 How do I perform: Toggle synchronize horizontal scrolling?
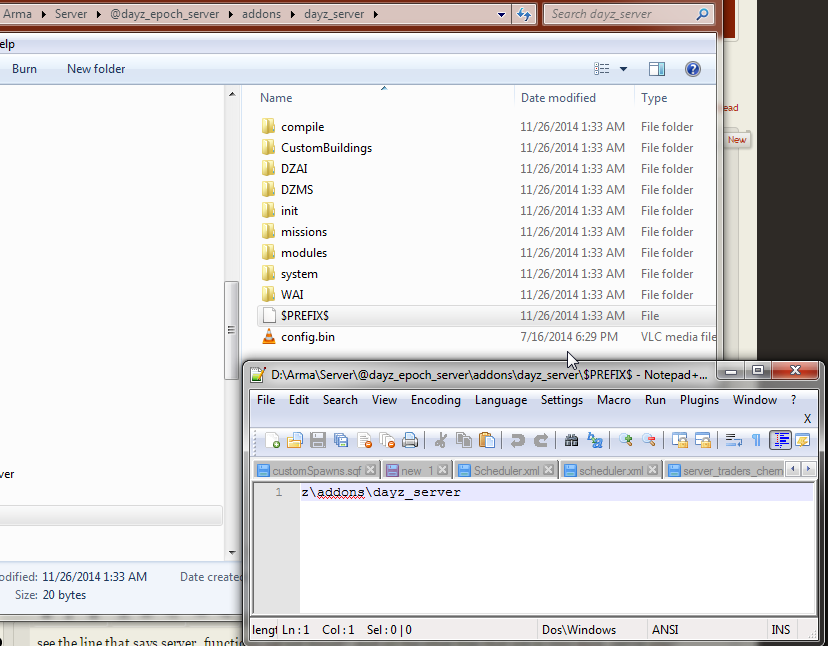[x=703, y=440]
